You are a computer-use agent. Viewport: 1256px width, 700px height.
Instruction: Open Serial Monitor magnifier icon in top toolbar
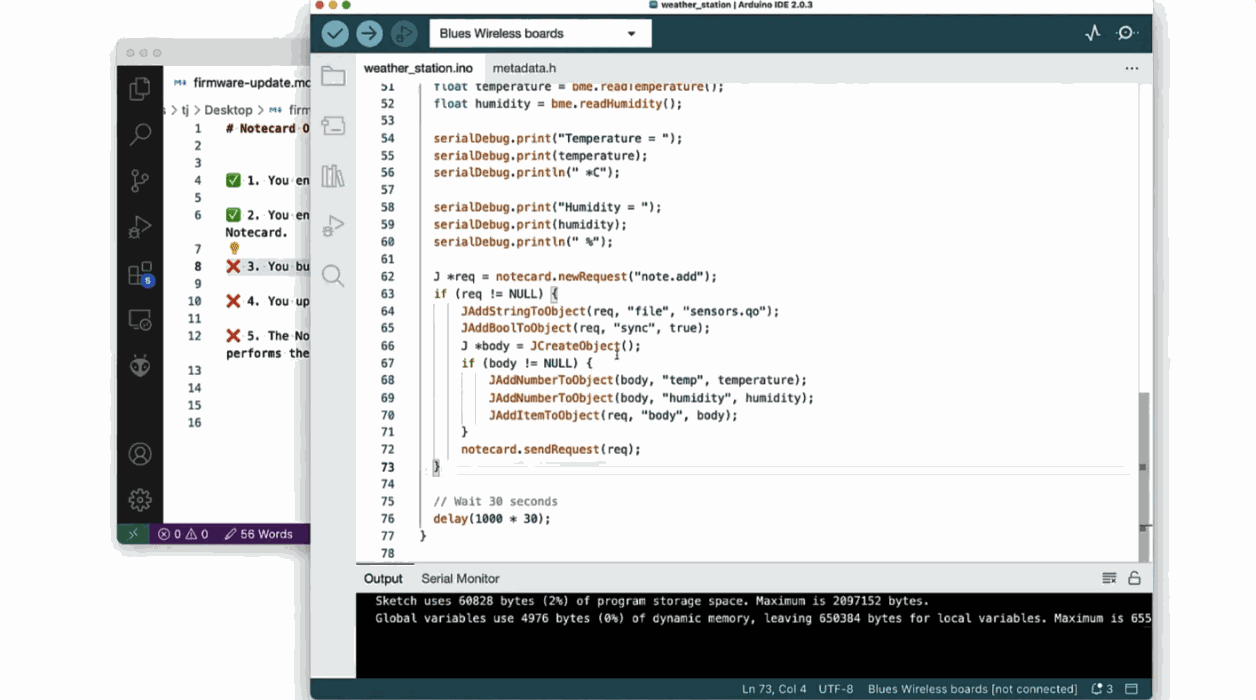coord(1127,33)
